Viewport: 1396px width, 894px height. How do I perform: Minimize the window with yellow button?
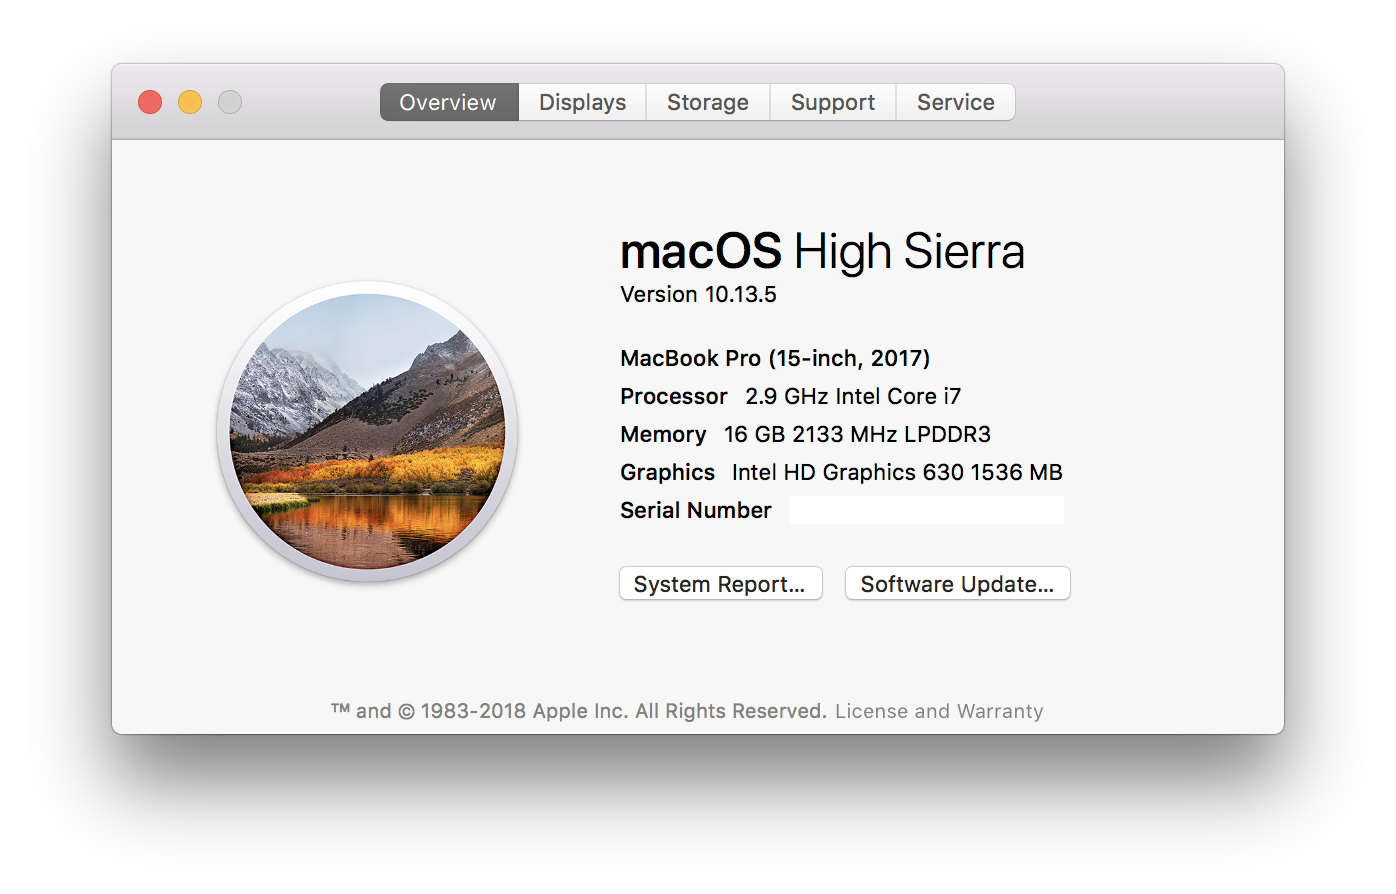[190, 102]
